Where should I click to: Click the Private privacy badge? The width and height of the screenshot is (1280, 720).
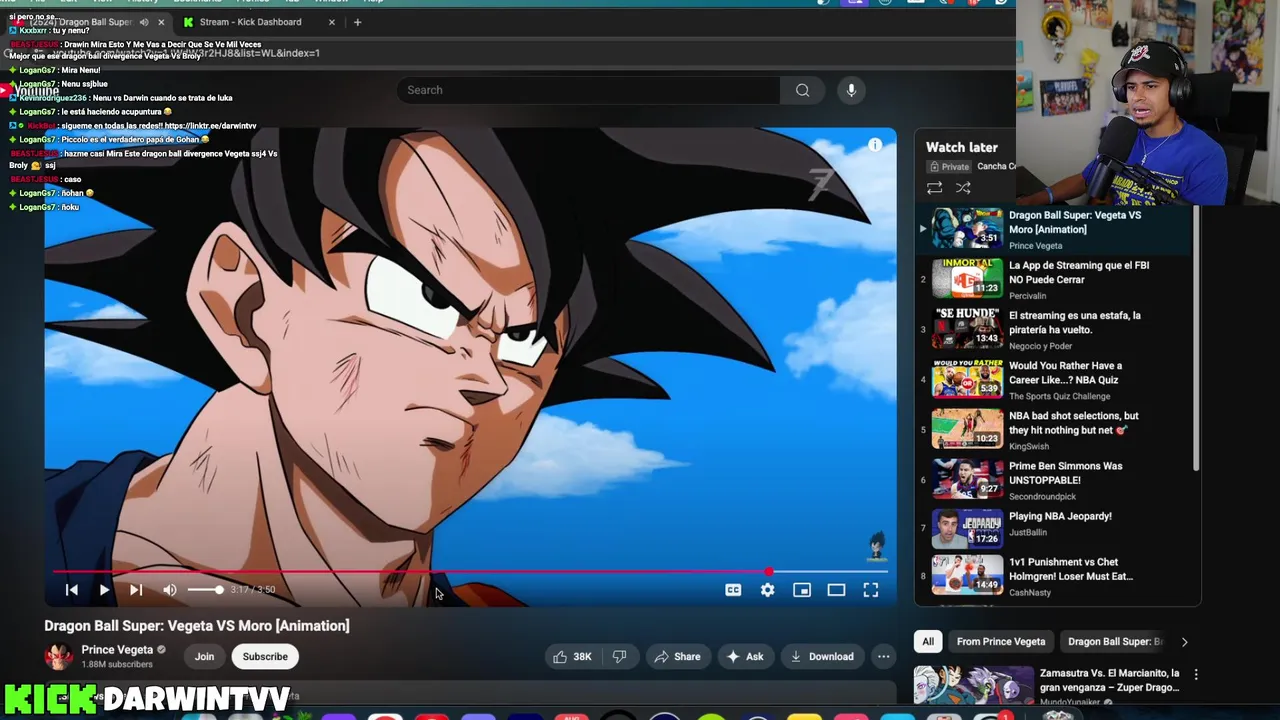click(x=949, y=167)
